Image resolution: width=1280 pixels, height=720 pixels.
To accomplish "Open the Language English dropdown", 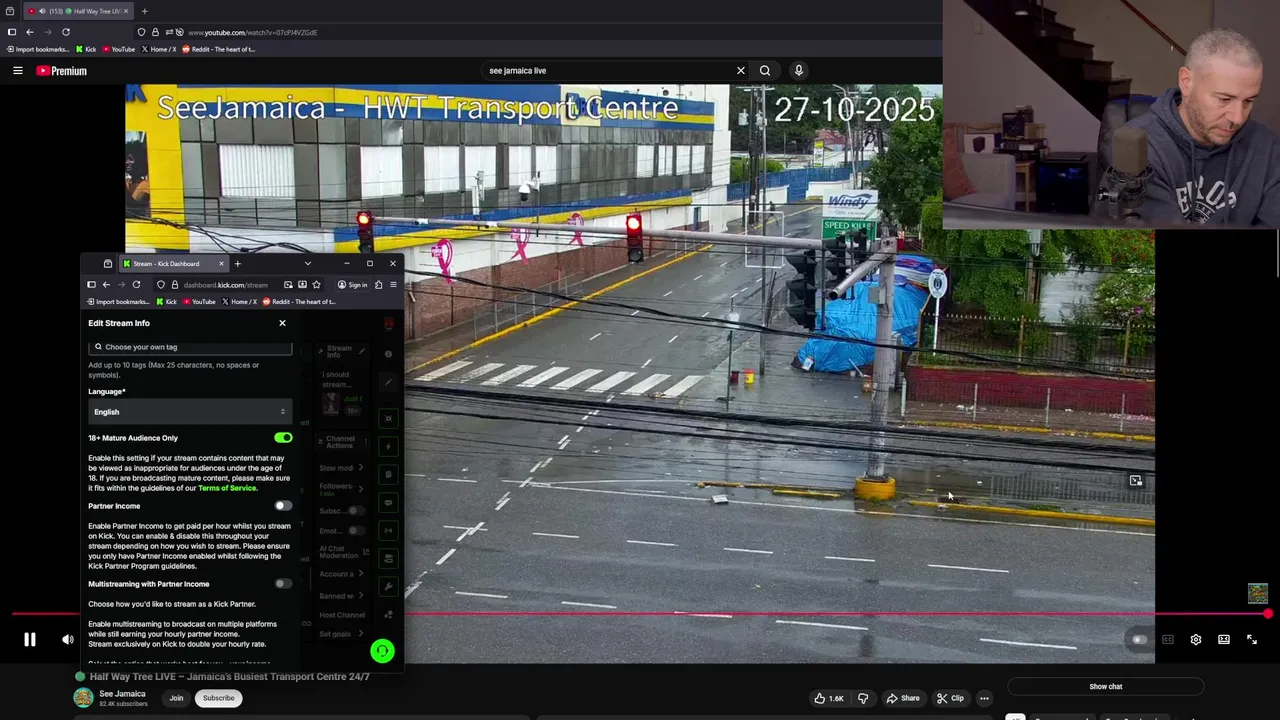I will click(x=190, y=412).
